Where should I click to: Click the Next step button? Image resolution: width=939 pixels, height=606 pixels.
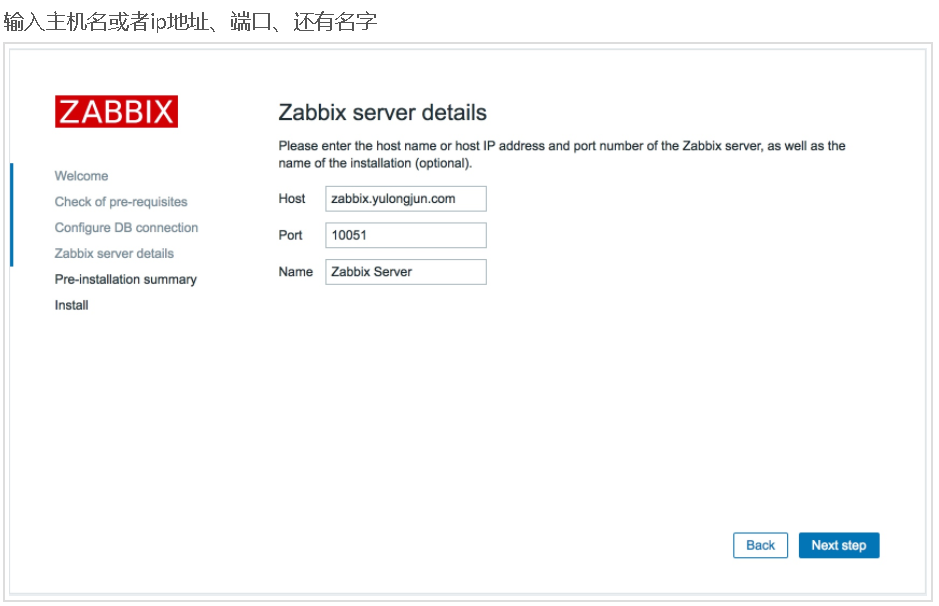[x=838, y=545]
